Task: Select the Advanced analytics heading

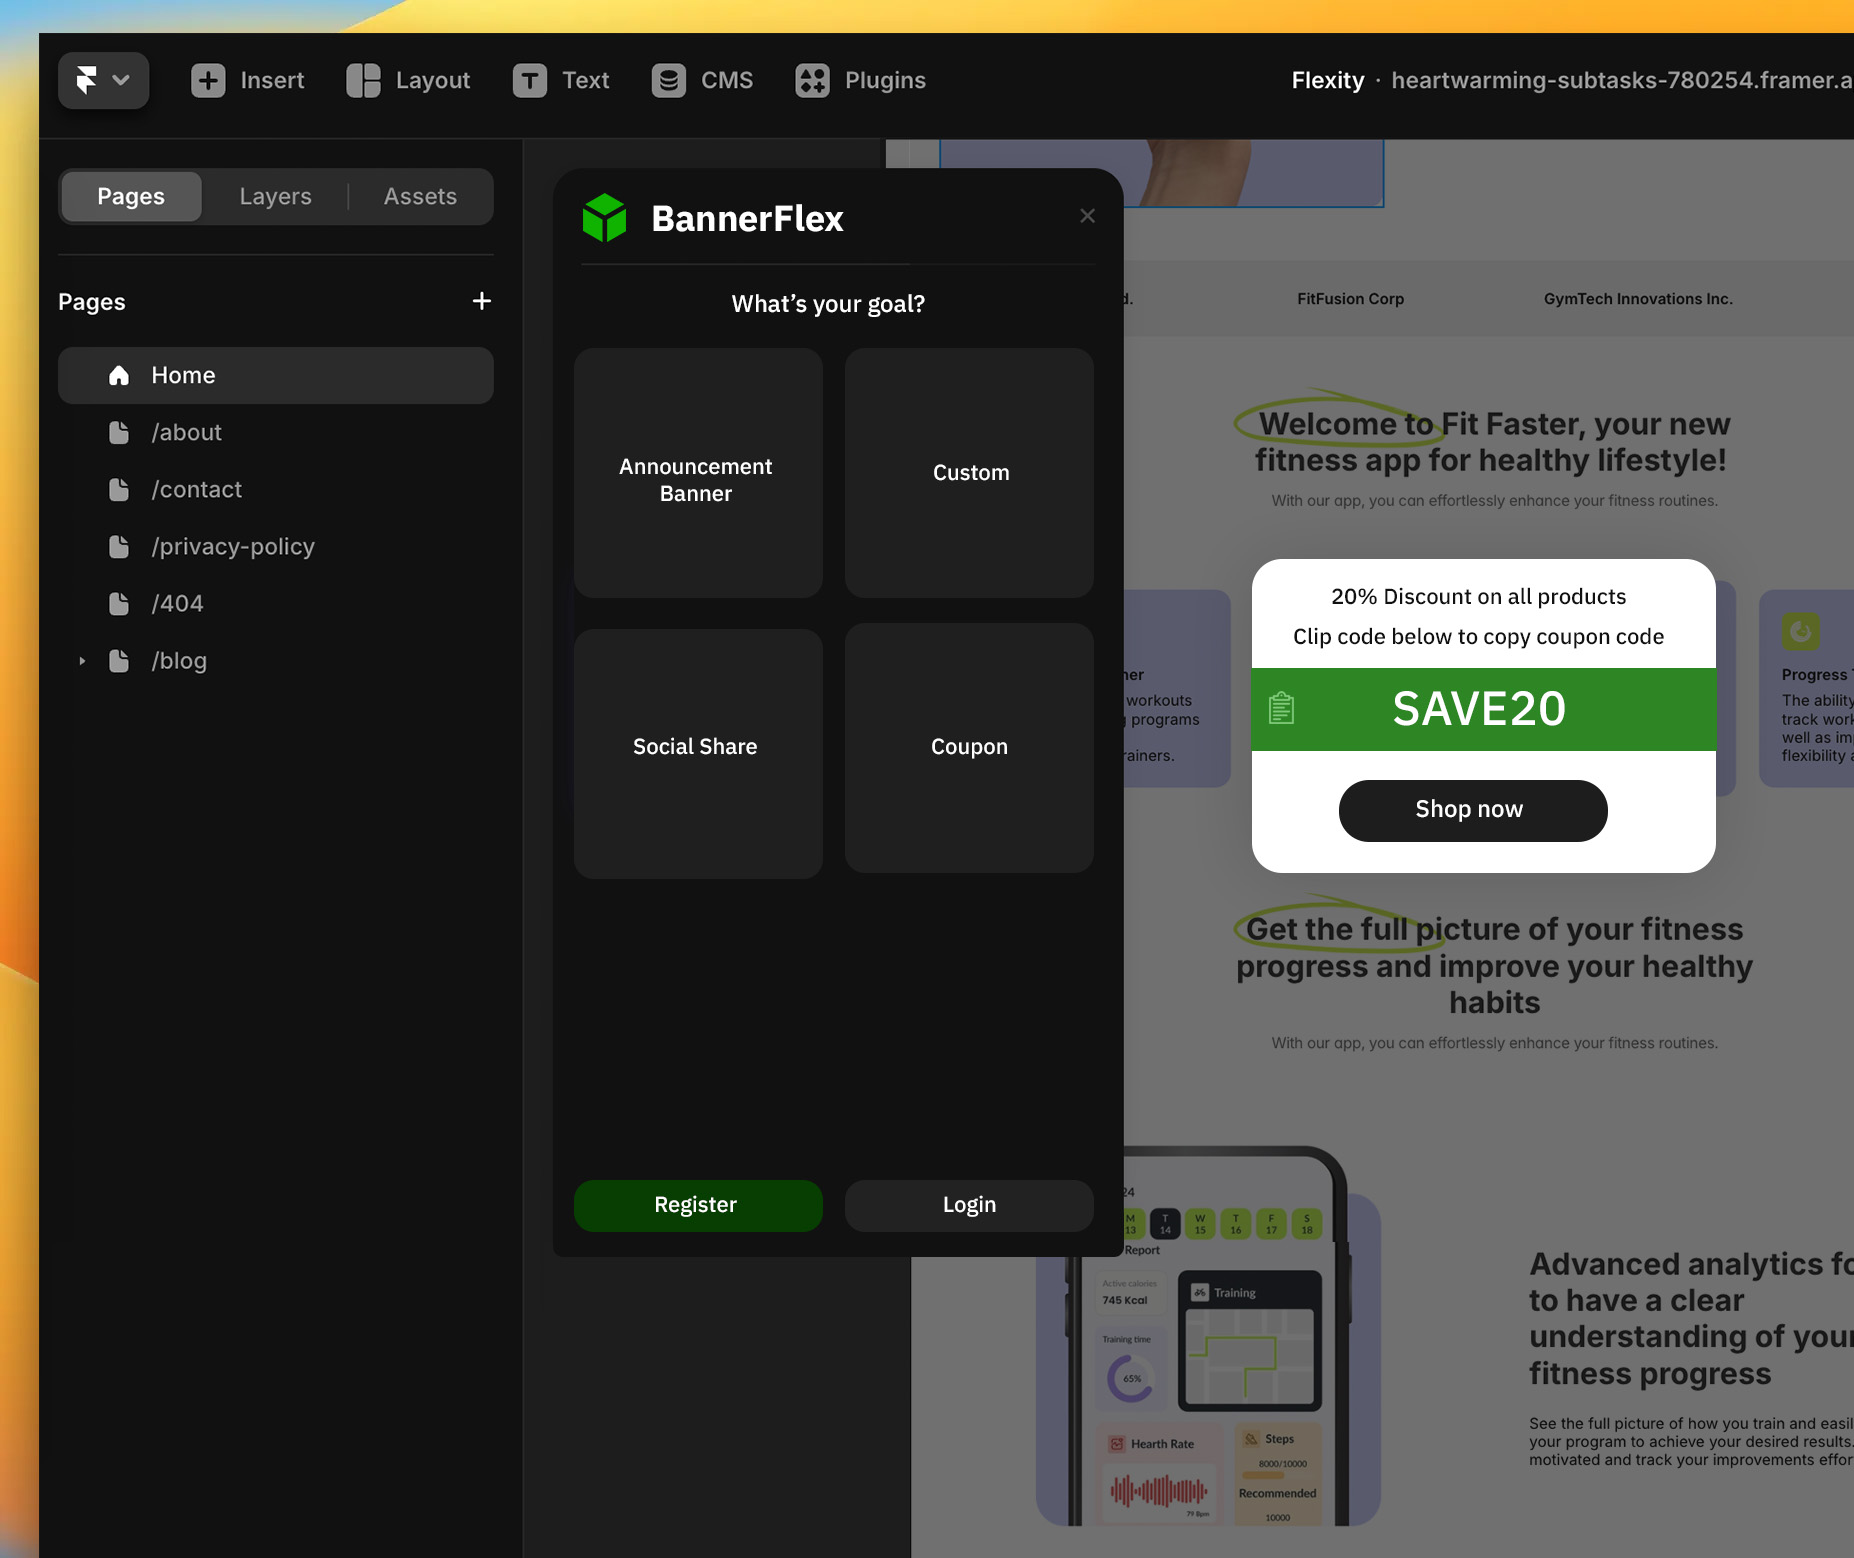Action: click(1691, 1318)
